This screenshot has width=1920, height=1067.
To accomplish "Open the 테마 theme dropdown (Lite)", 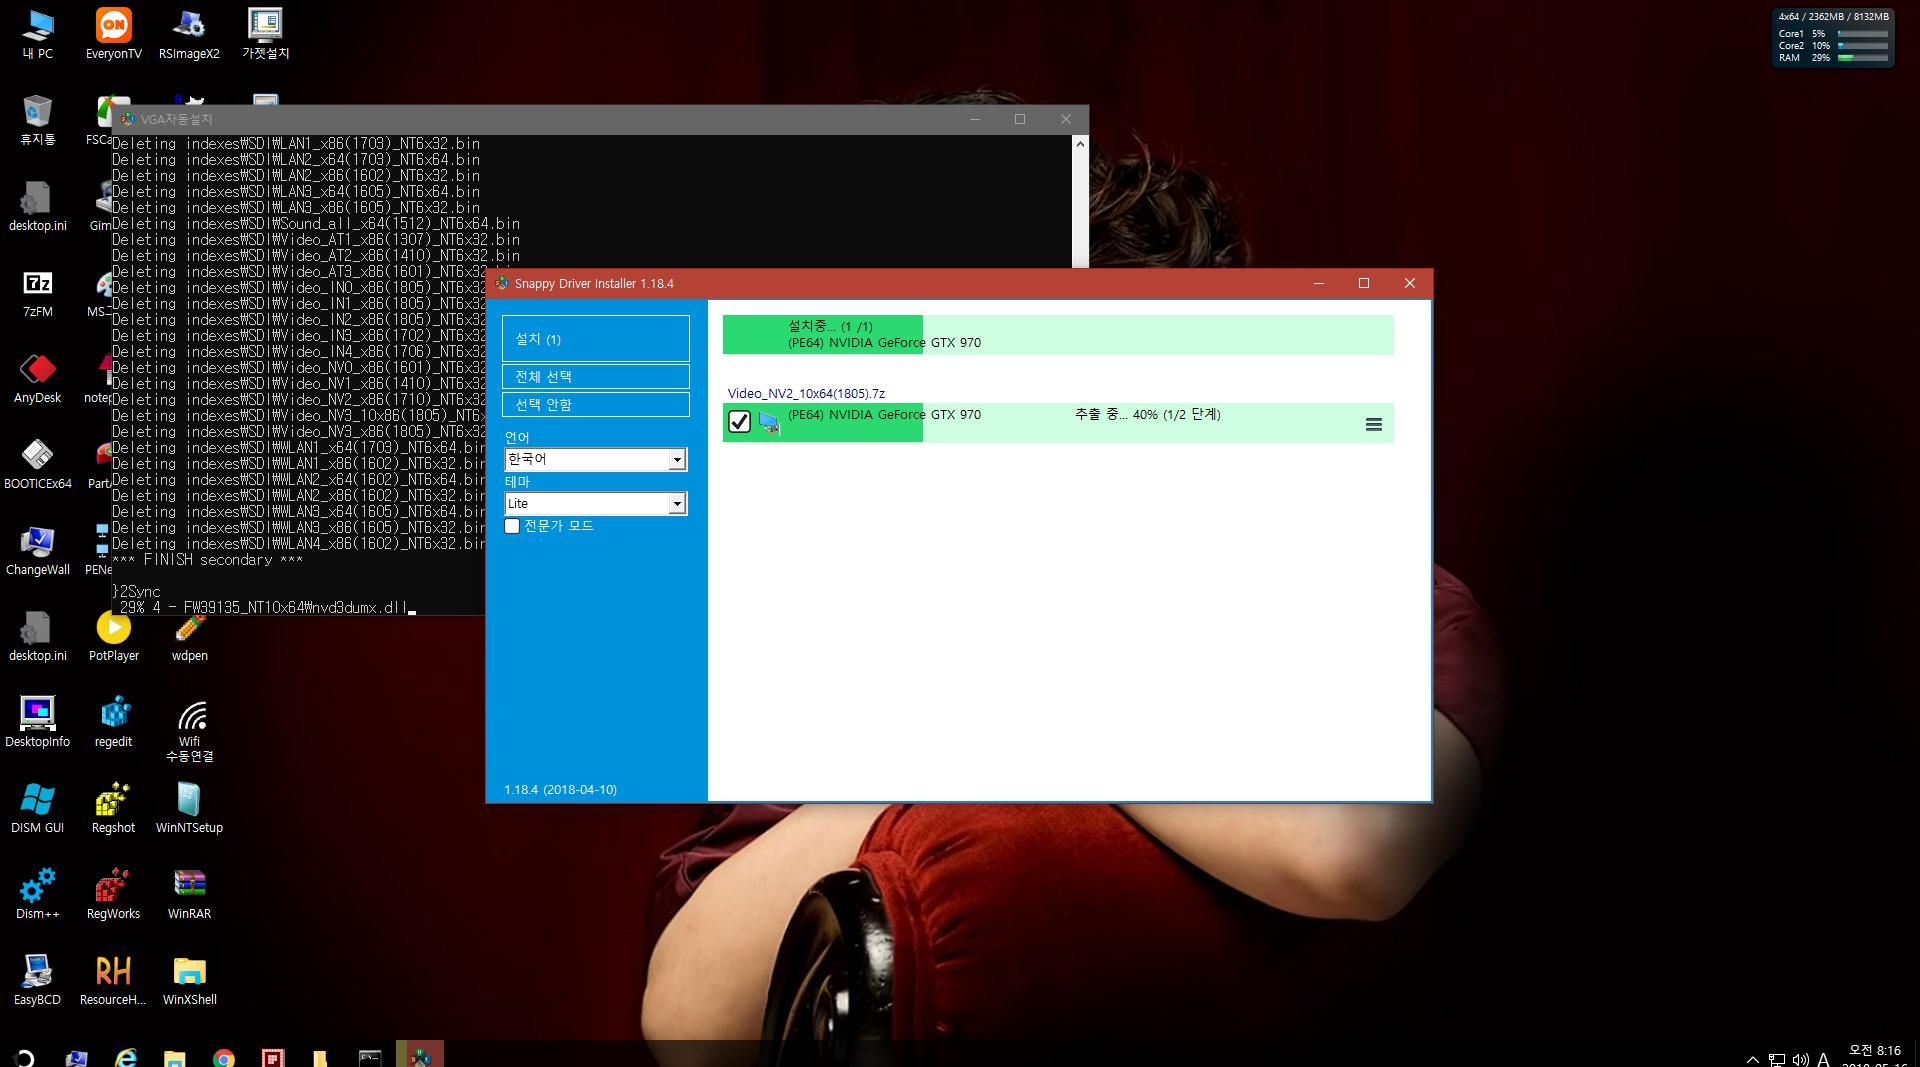I will click(596, 503).
